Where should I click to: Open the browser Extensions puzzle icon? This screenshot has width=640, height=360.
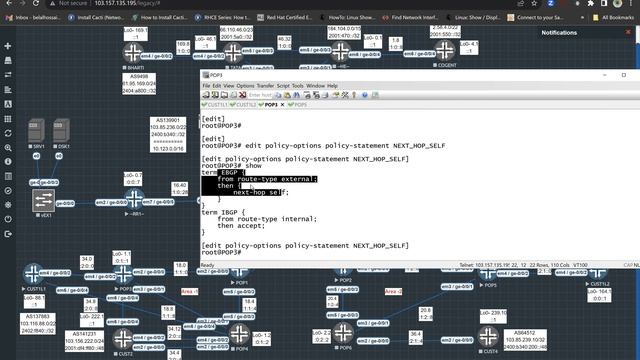pos(591,4)
